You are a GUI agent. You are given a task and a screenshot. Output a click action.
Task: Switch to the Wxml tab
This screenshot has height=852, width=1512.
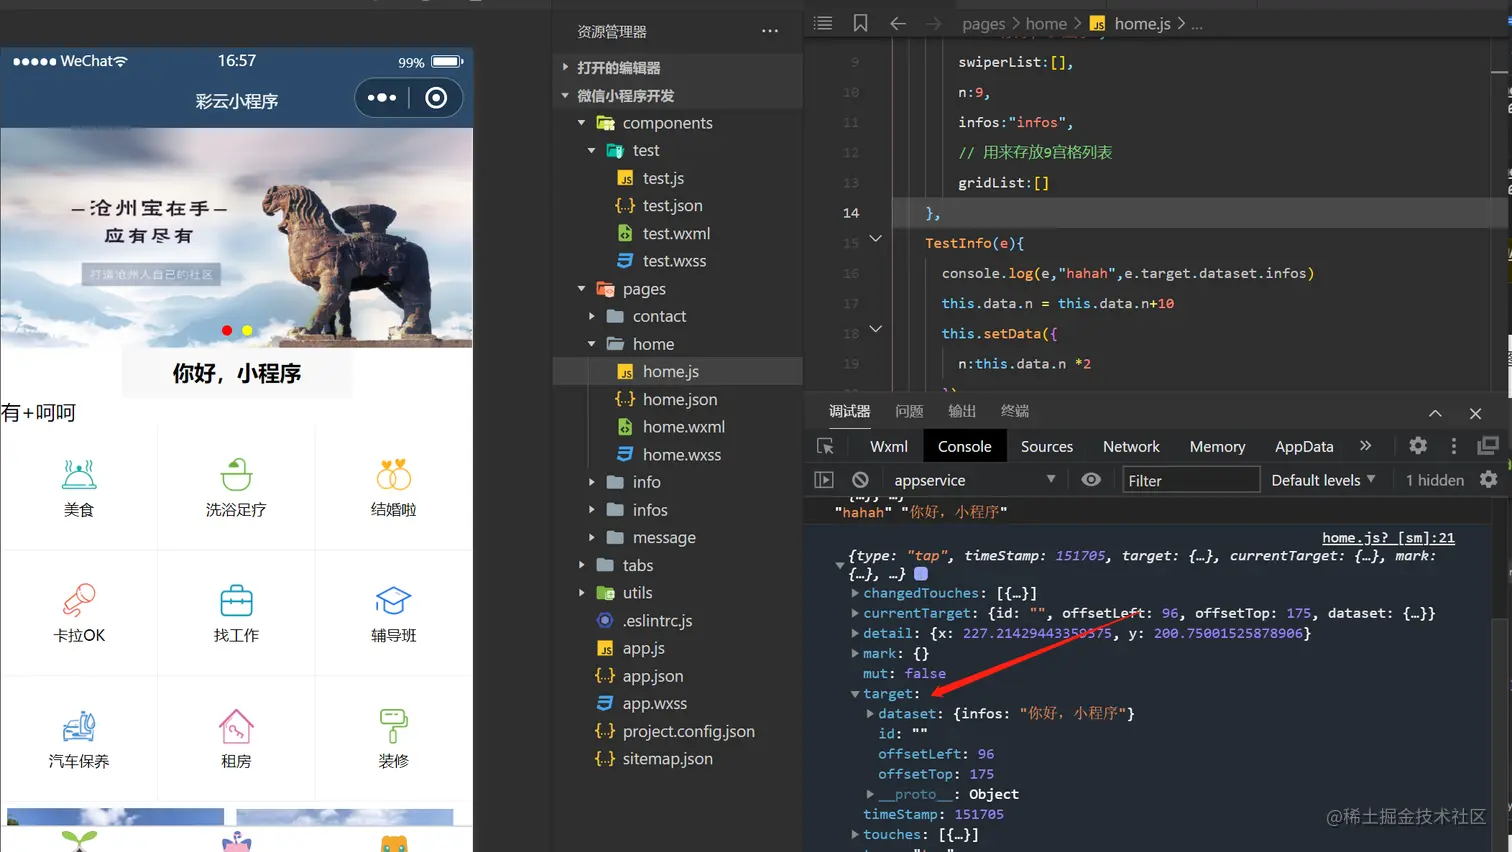point(889,447)
